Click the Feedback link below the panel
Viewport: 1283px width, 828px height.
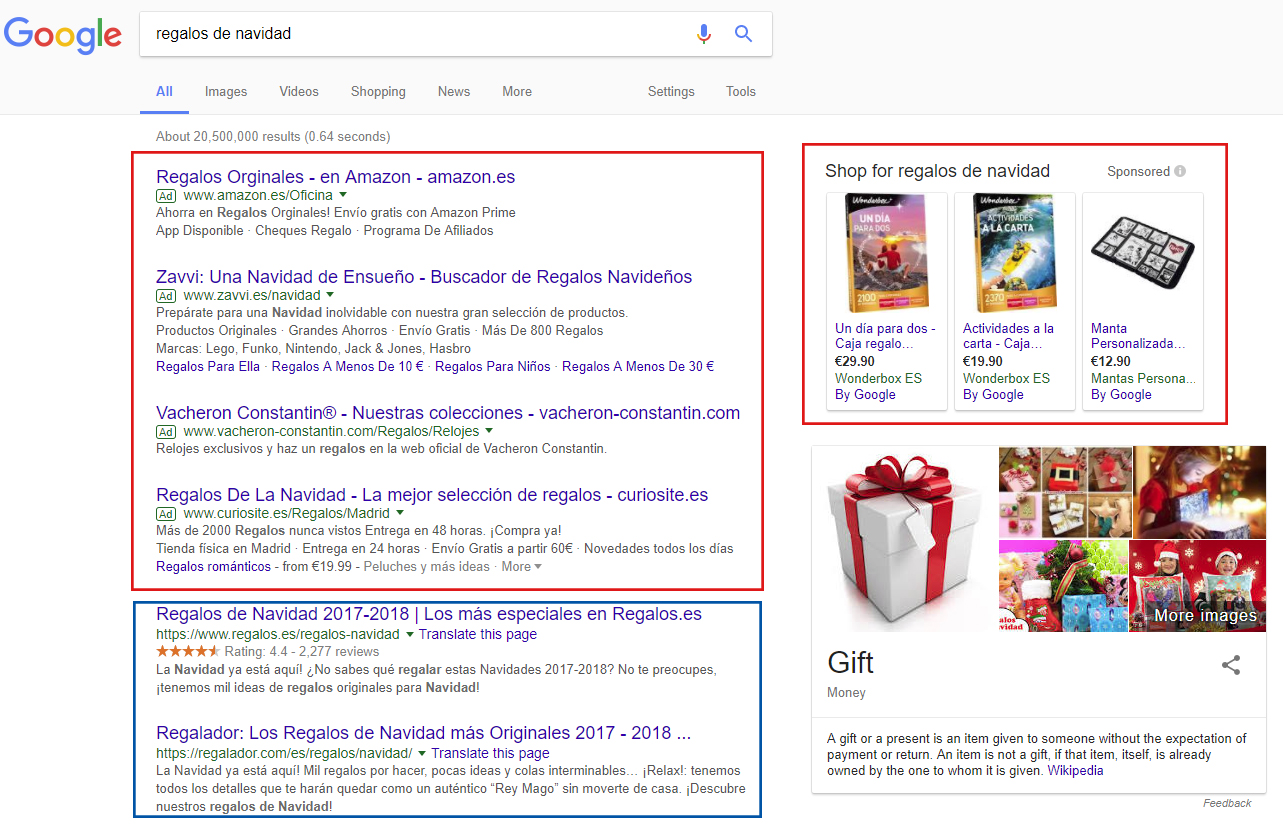[1227, 803]
